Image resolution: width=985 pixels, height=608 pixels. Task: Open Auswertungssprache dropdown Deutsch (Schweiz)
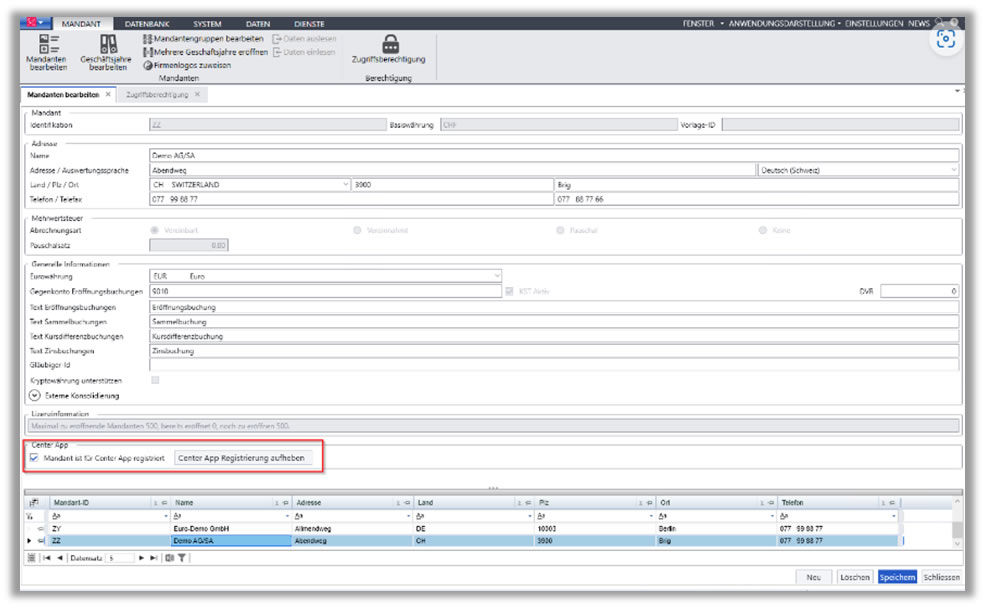[x=954, y=170]
